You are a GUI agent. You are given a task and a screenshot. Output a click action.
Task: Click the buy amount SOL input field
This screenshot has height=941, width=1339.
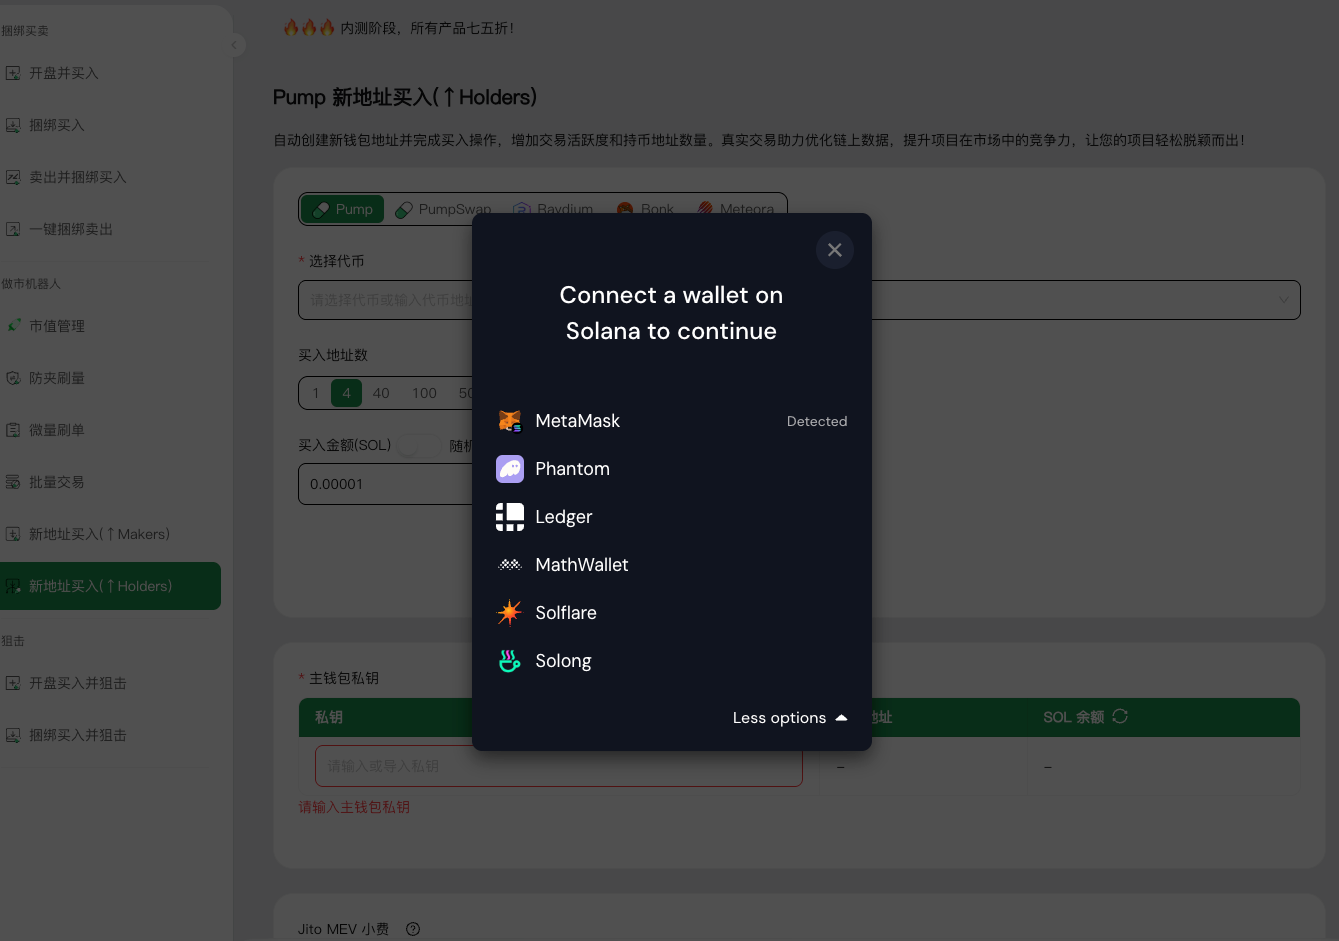click(x=385, y=484)
